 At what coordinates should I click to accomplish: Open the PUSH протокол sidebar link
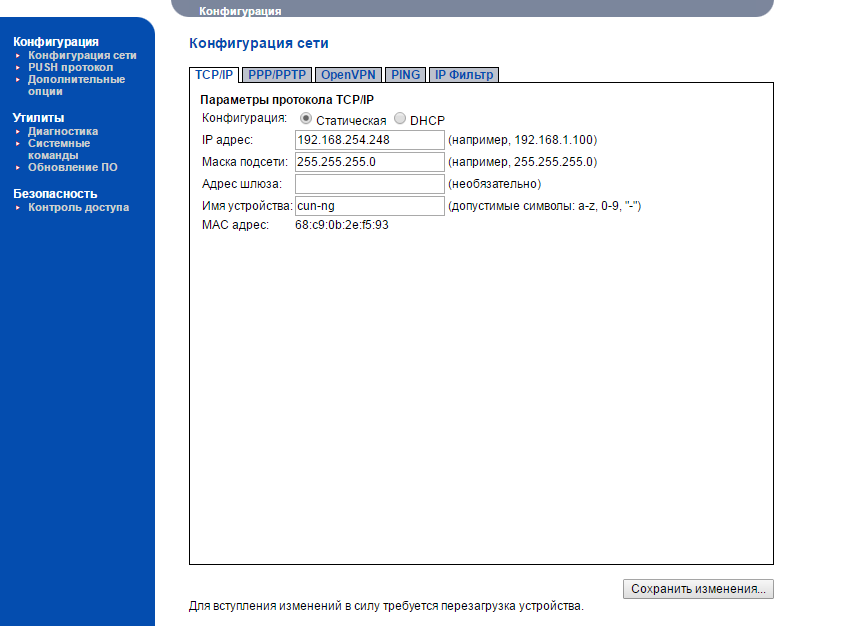coord(70,68)
